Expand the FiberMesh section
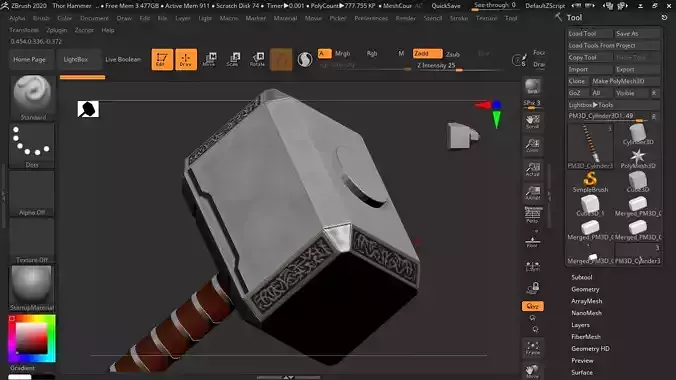The width and height of the screenshot is (676, 380). click(586, 337)
